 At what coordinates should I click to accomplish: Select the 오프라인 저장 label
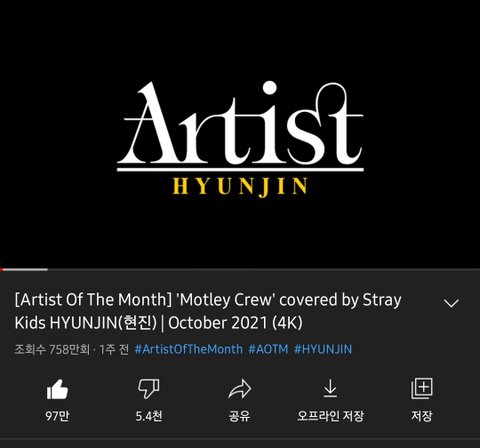click(x=330, y=416)
